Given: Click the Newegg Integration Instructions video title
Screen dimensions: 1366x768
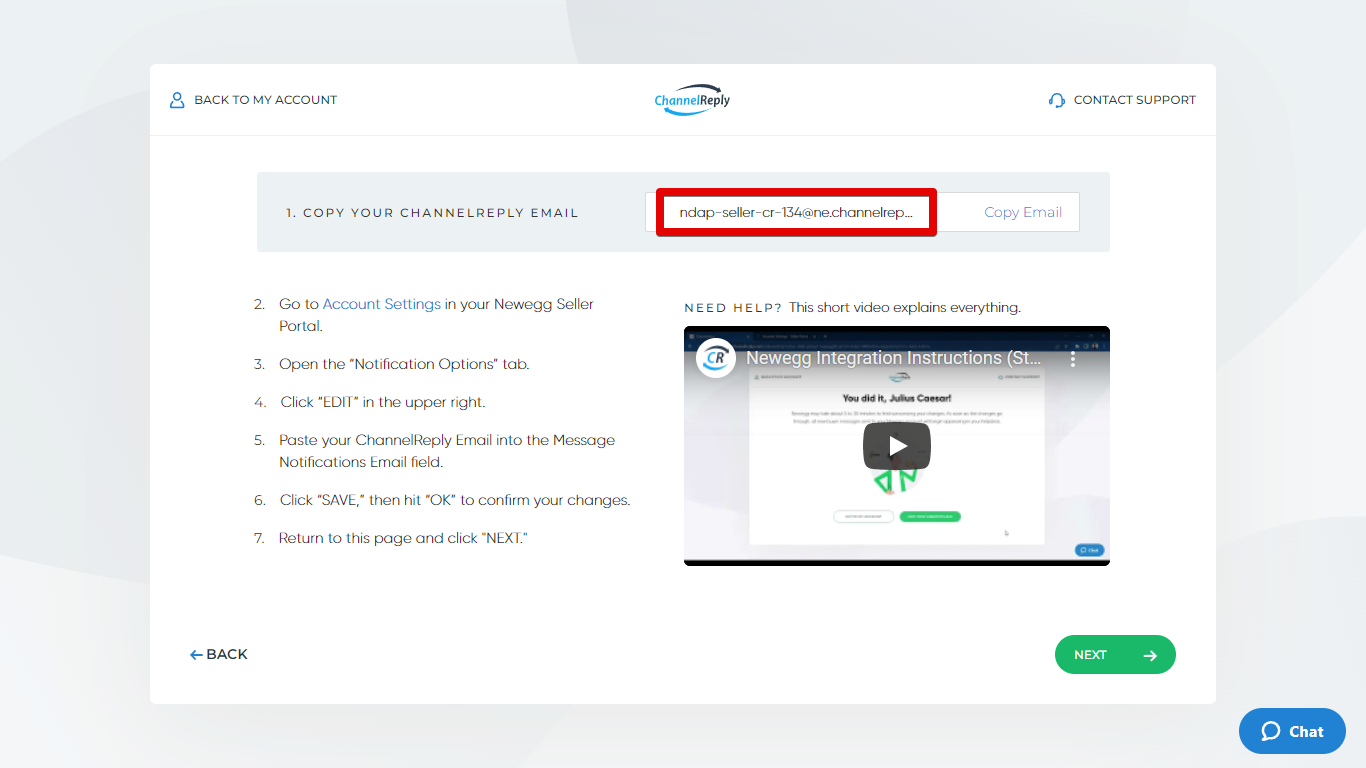Looking at the screenshot, I should [x=894, y=358].
